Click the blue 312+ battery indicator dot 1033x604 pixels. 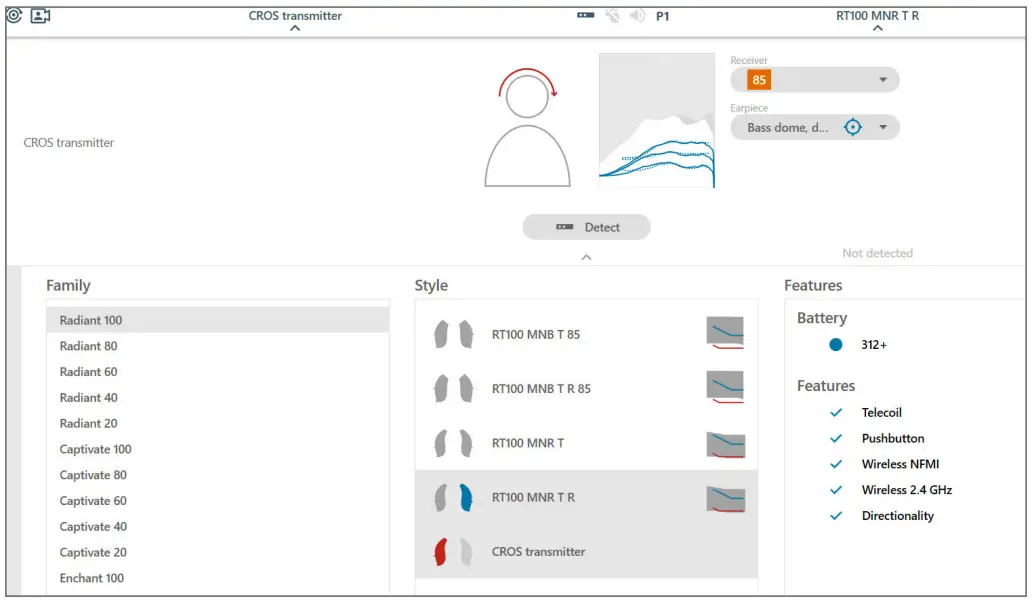835,344
